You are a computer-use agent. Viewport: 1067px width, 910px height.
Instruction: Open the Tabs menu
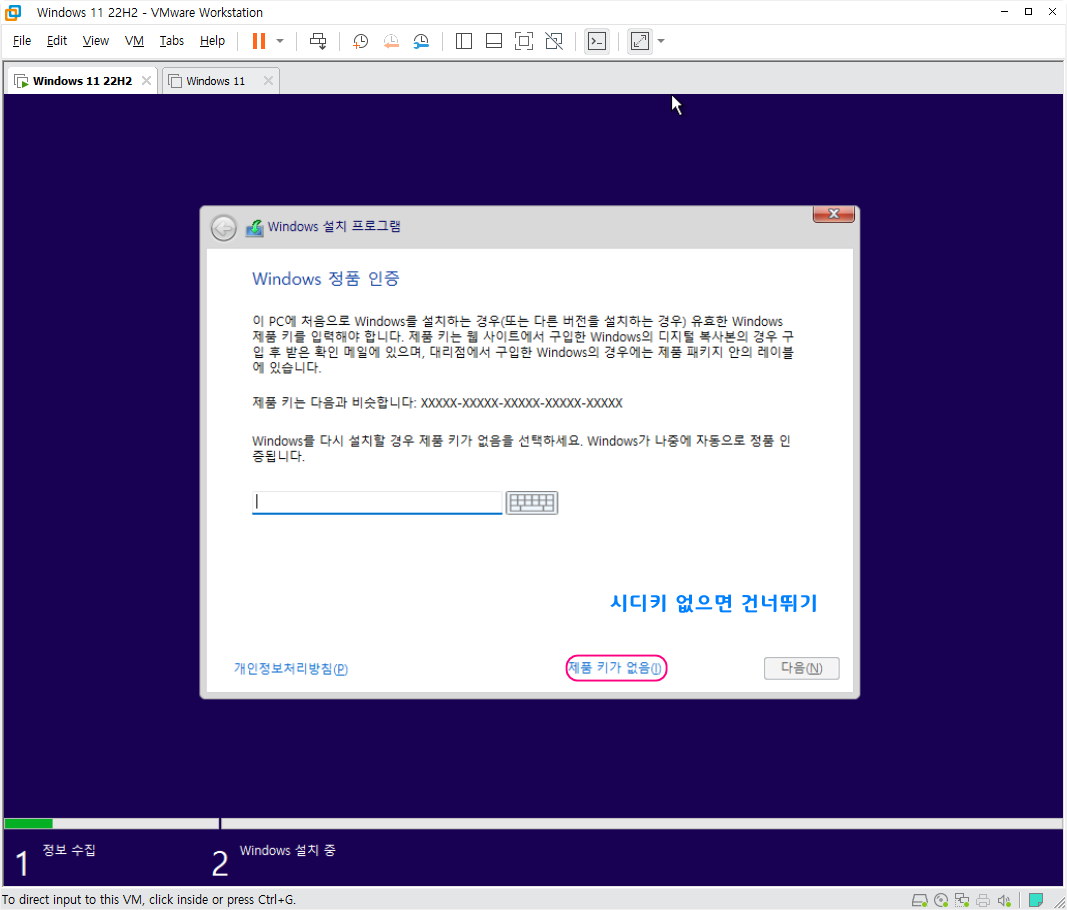click(x=171, y=41)
